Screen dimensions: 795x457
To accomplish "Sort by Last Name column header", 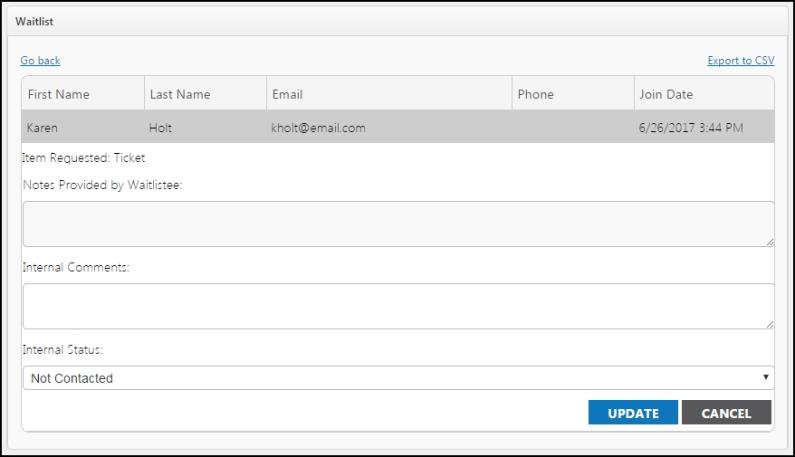I will click(x=180, y=94).
